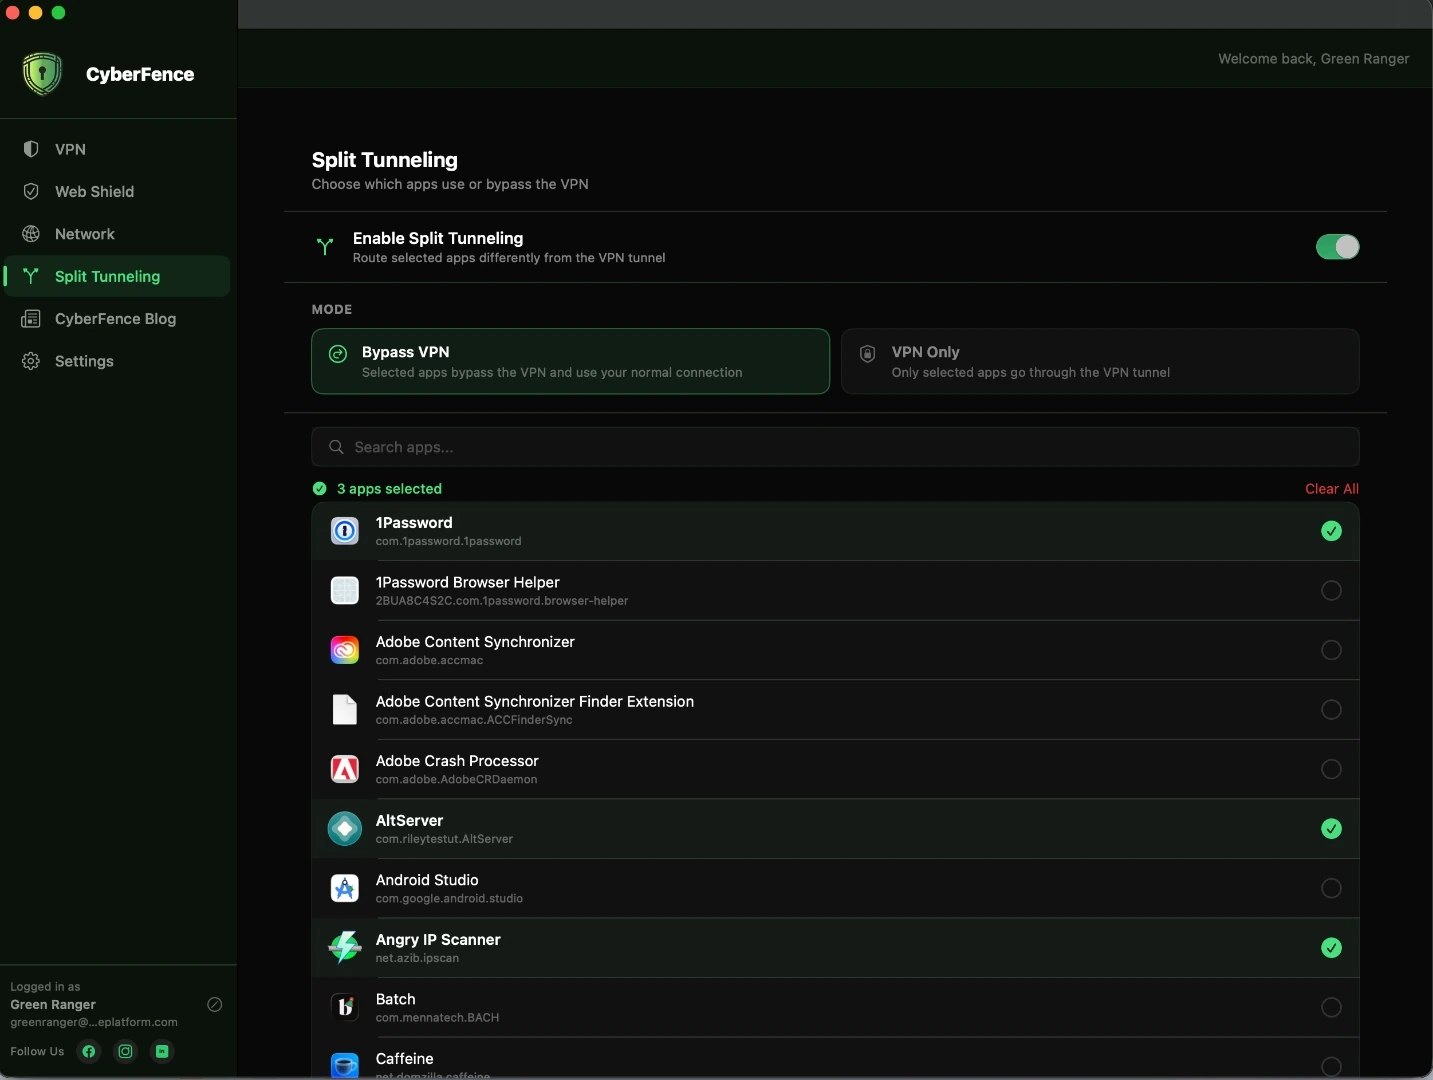Image resolution: width=1433 pixels, height=1080 pixels.
Task: Click the "Logged in as" label
Action: 45,987
